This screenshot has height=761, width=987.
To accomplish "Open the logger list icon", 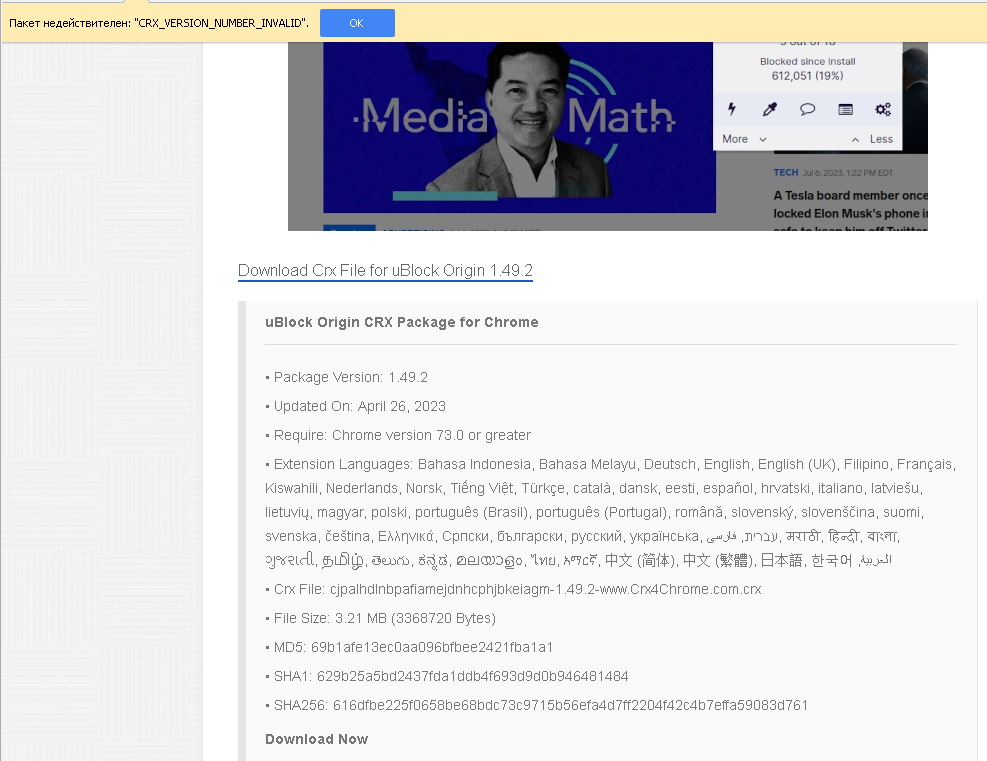I will coord(845,110).
